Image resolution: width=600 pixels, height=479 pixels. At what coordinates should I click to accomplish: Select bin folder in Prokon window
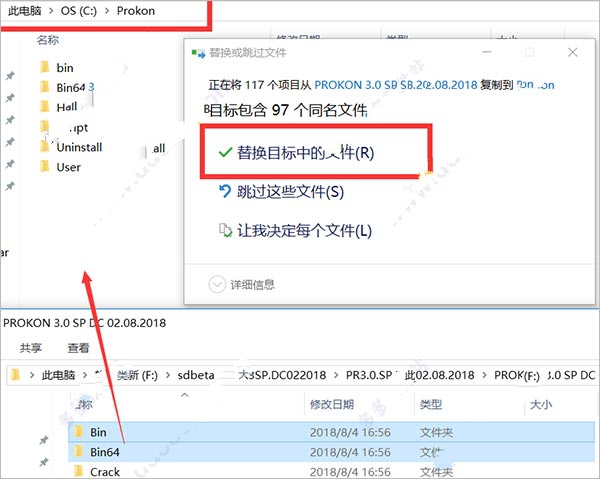pyautogui.click(x=65, y=68)
